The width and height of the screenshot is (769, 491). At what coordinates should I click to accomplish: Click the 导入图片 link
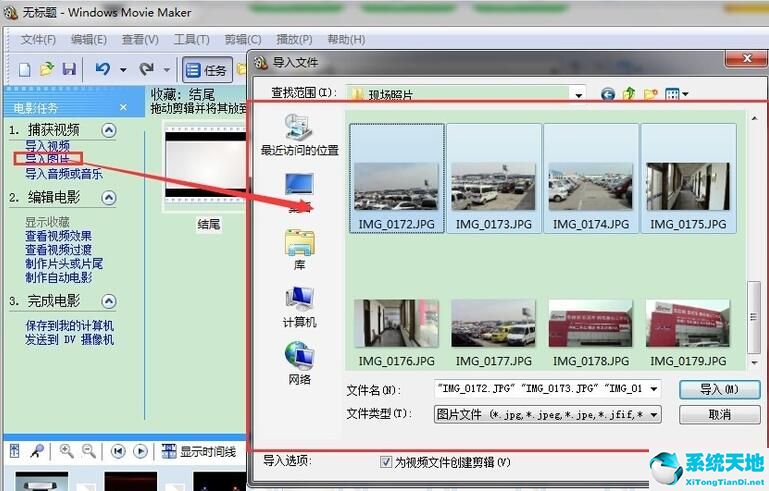click(x=48, y=158)
